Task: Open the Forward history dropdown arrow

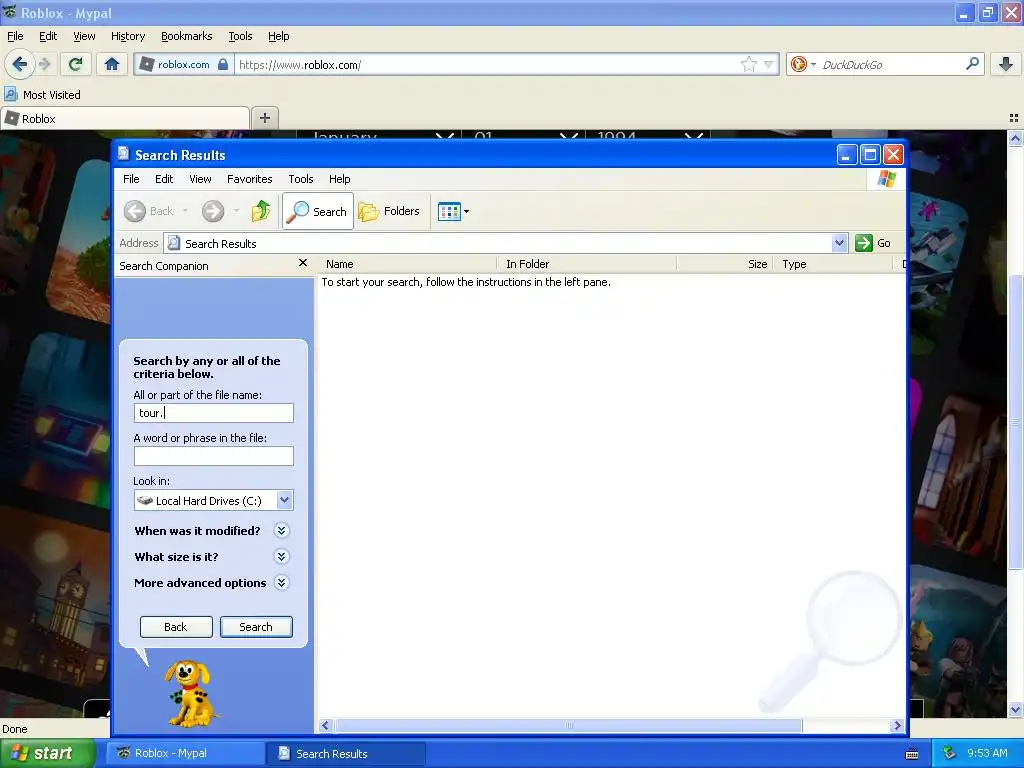Action: 236,211
